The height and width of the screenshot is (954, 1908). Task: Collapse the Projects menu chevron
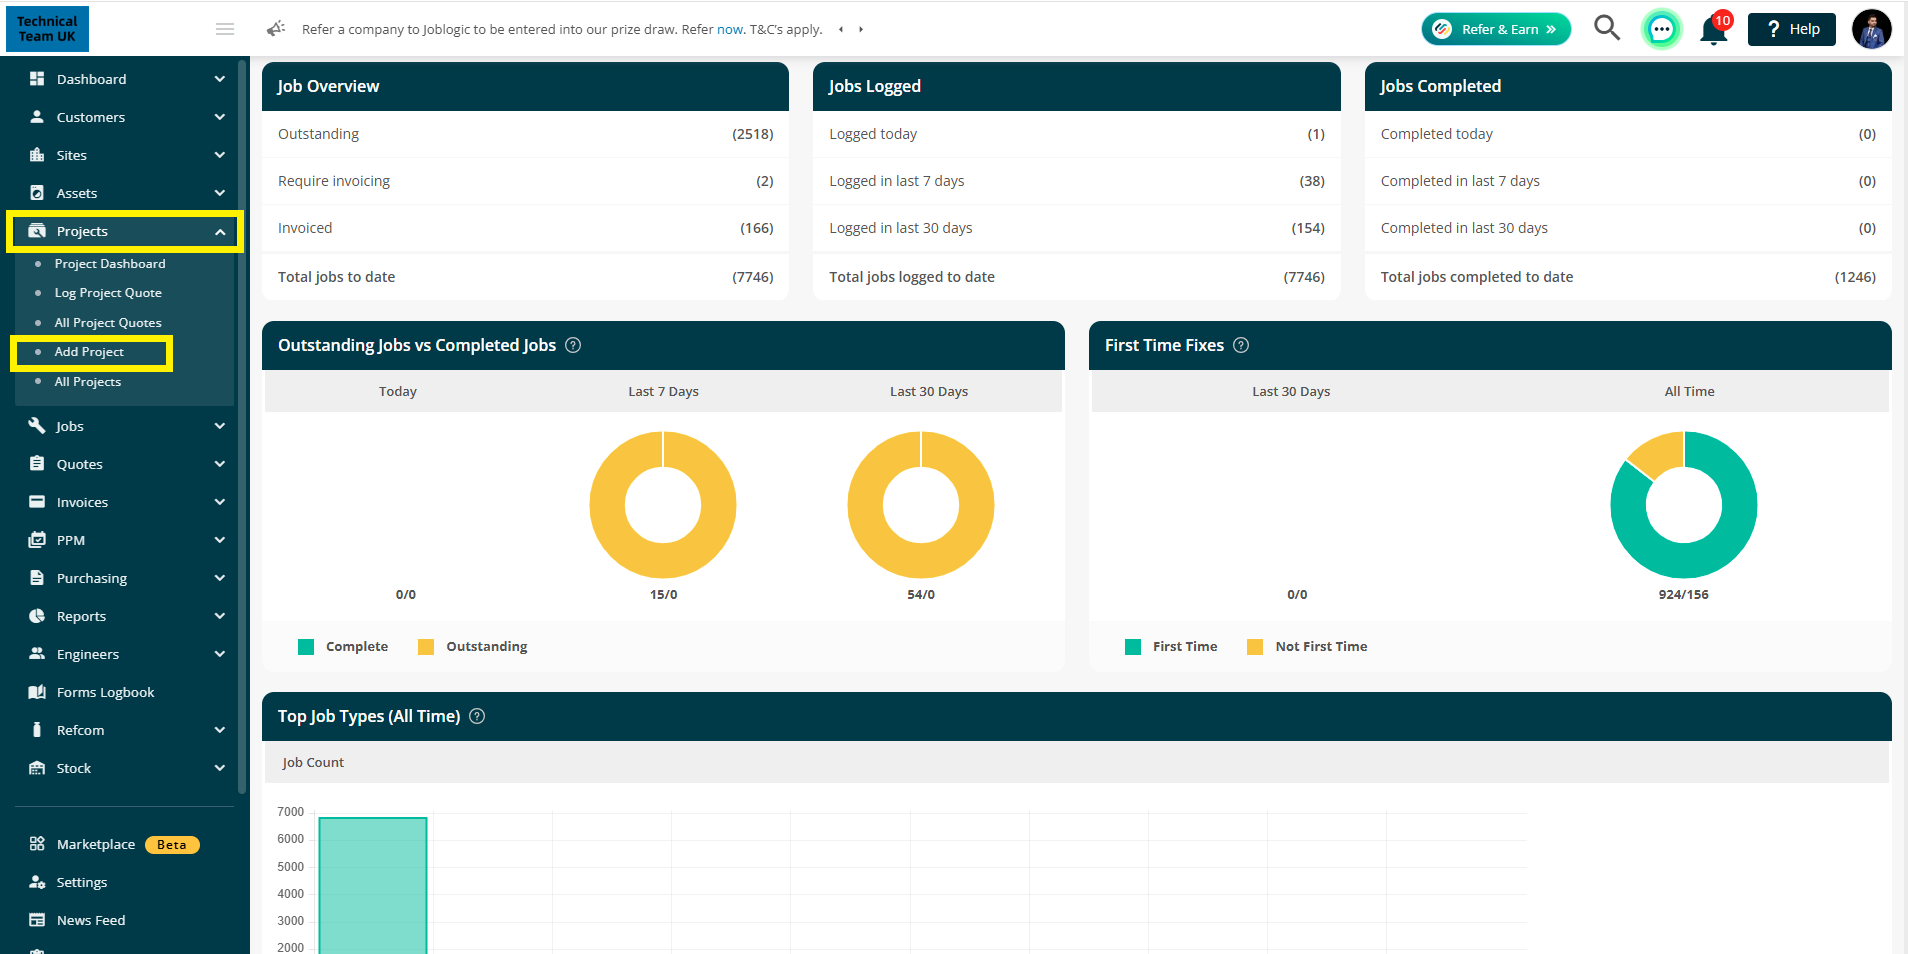click(220, 232)
